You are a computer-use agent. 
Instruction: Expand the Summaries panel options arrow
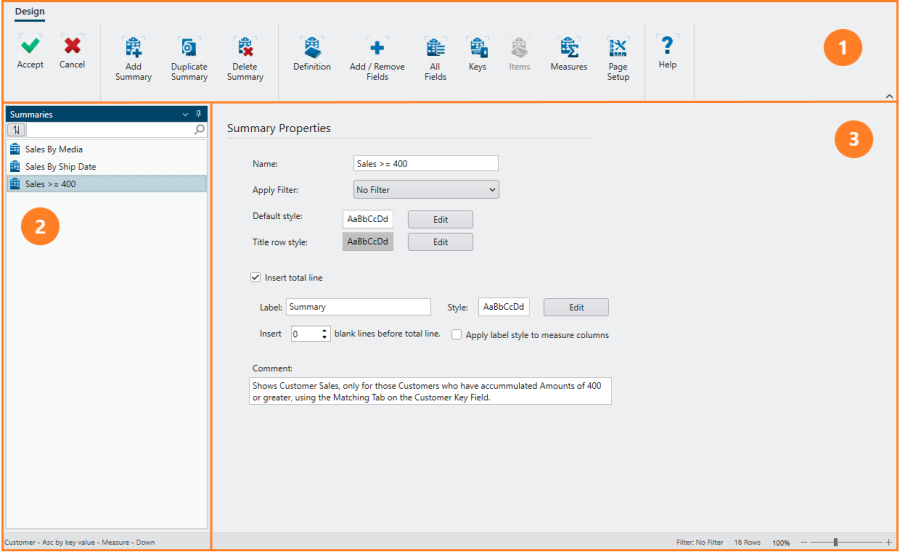[x=185, y=114]
